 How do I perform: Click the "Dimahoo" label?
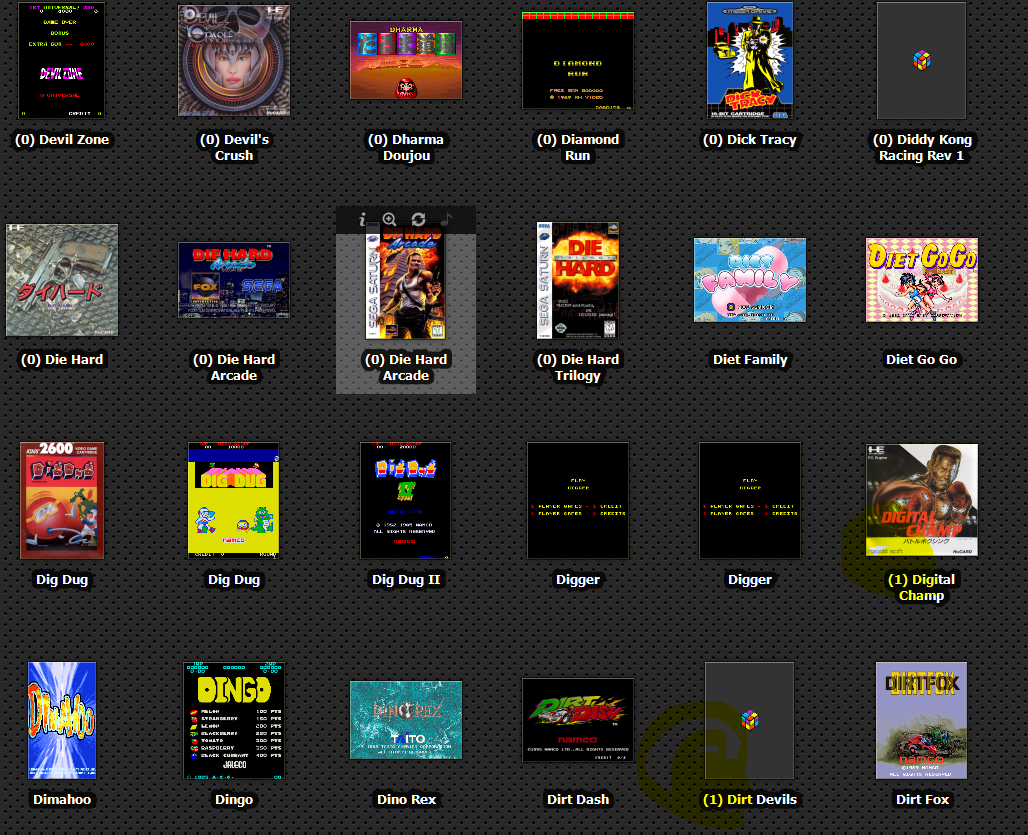tap(62, 800)
